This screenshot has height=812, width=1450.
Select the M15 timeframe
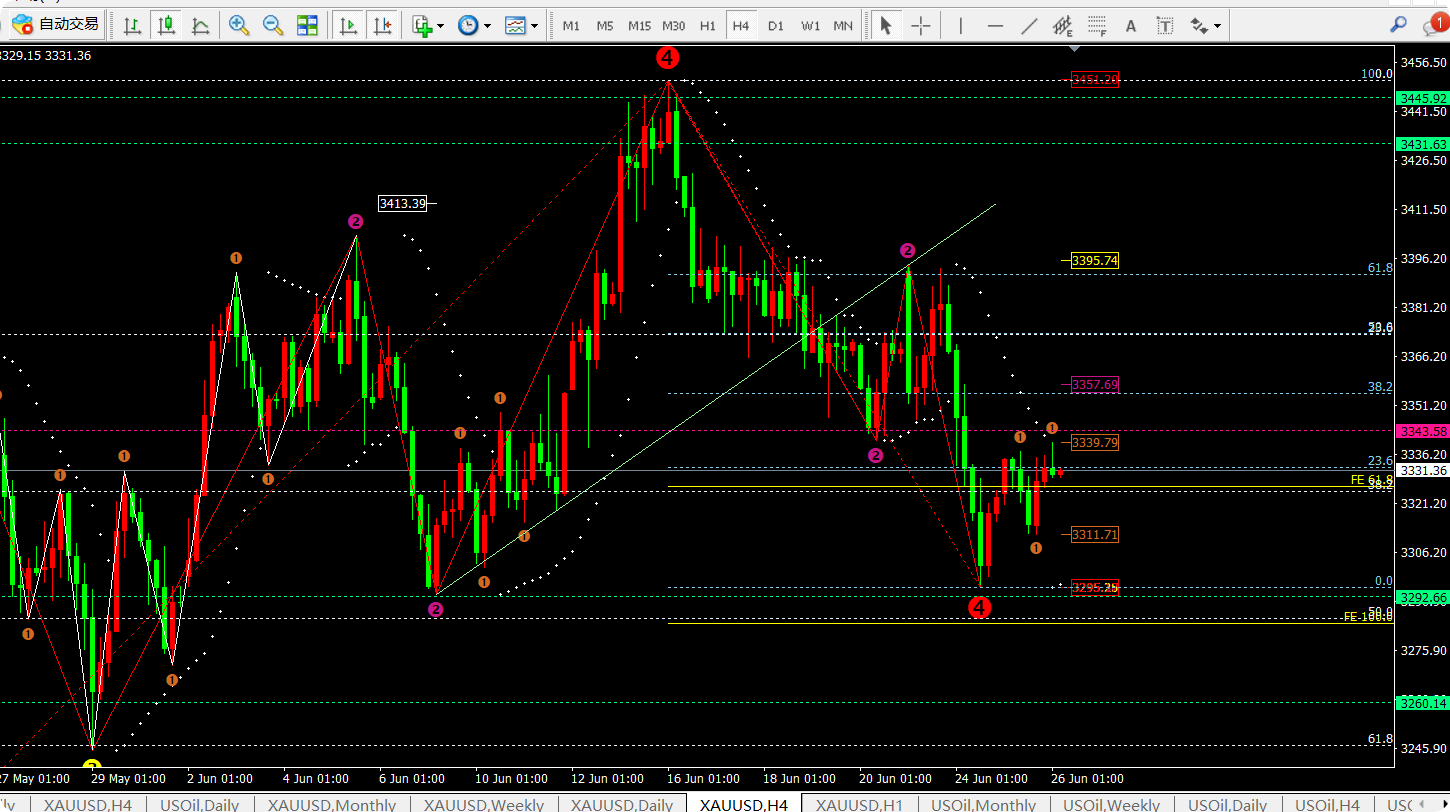[x=639, y=26]
